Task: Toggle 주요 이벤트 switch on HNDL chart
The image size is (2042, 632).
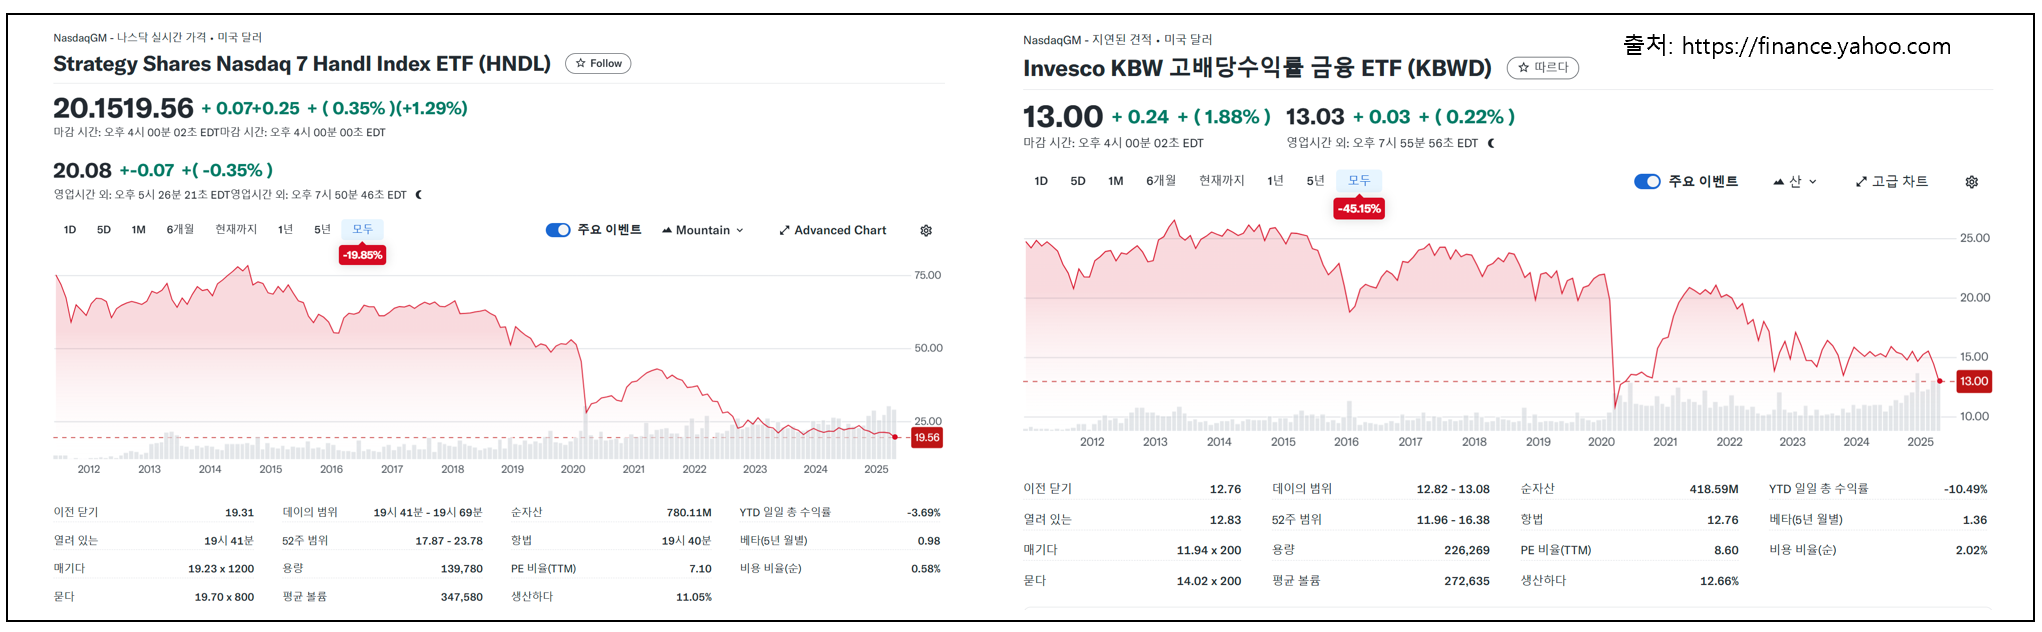Action: 558,230
